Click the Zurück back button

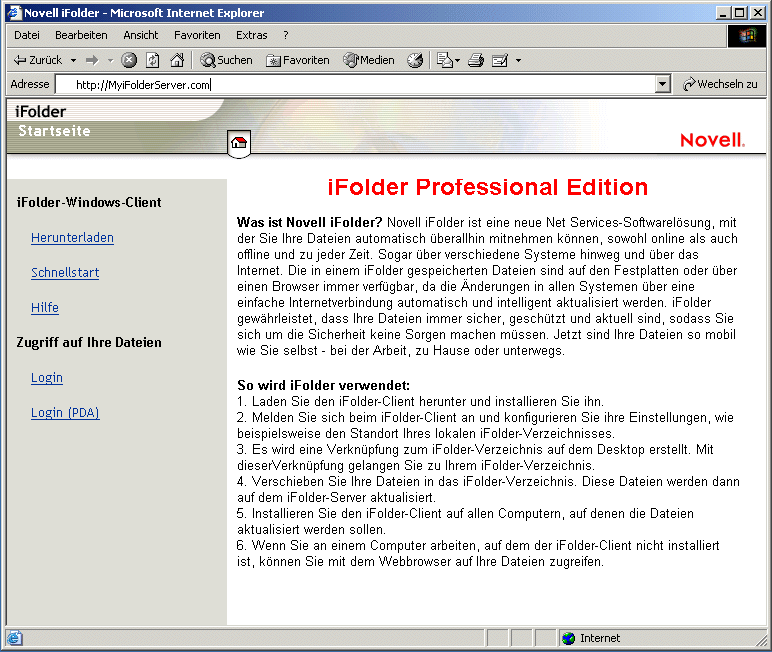(38, 60)
